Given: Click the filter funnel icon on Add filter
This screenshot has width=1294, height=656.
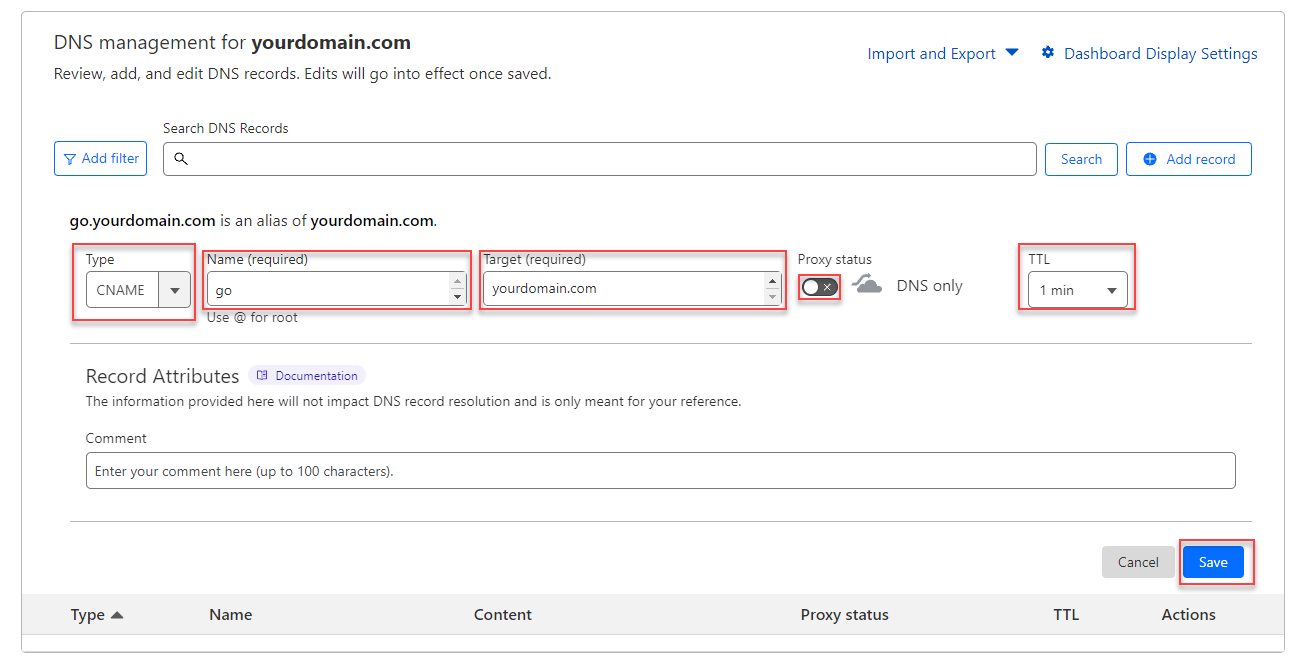Looking at the screenshot, I should click(x=70, y=158).
